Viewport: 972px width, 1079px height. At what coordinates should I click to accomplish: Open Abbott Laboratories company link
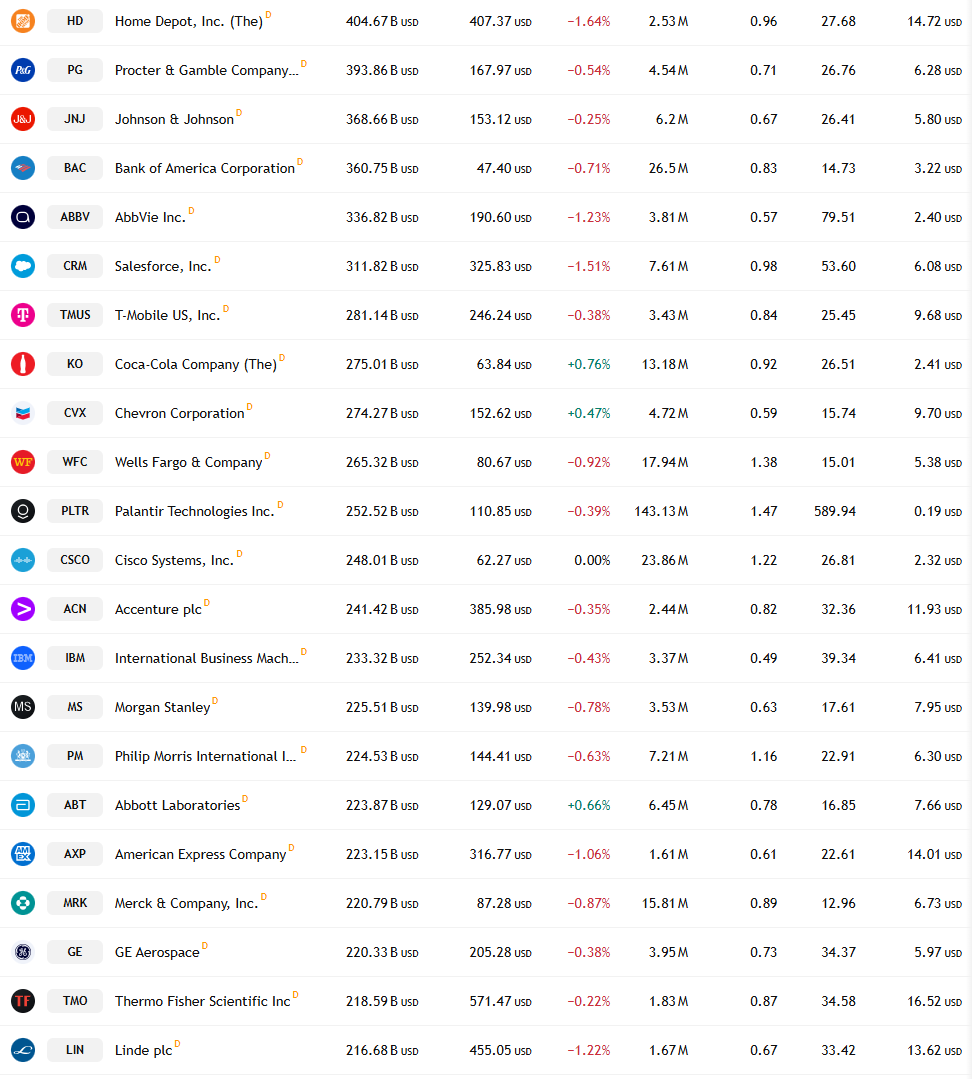(x=177, y=805)
